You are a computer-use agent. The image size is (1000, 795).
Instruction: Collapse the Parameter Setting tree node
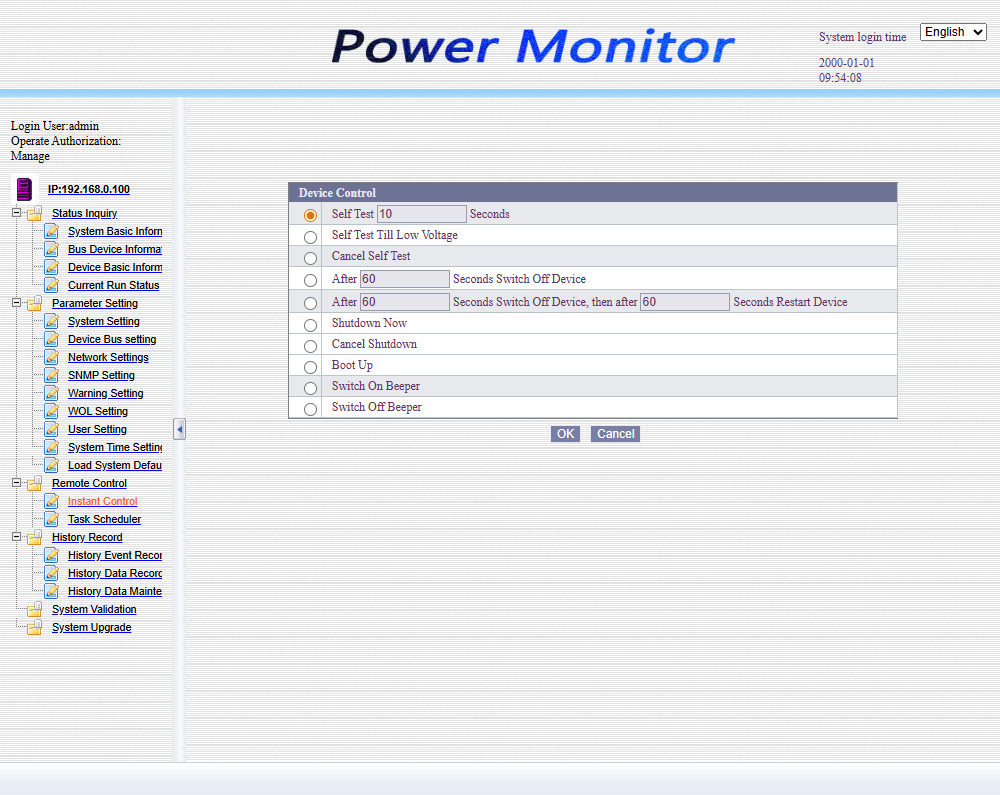(x=16, y=303)
